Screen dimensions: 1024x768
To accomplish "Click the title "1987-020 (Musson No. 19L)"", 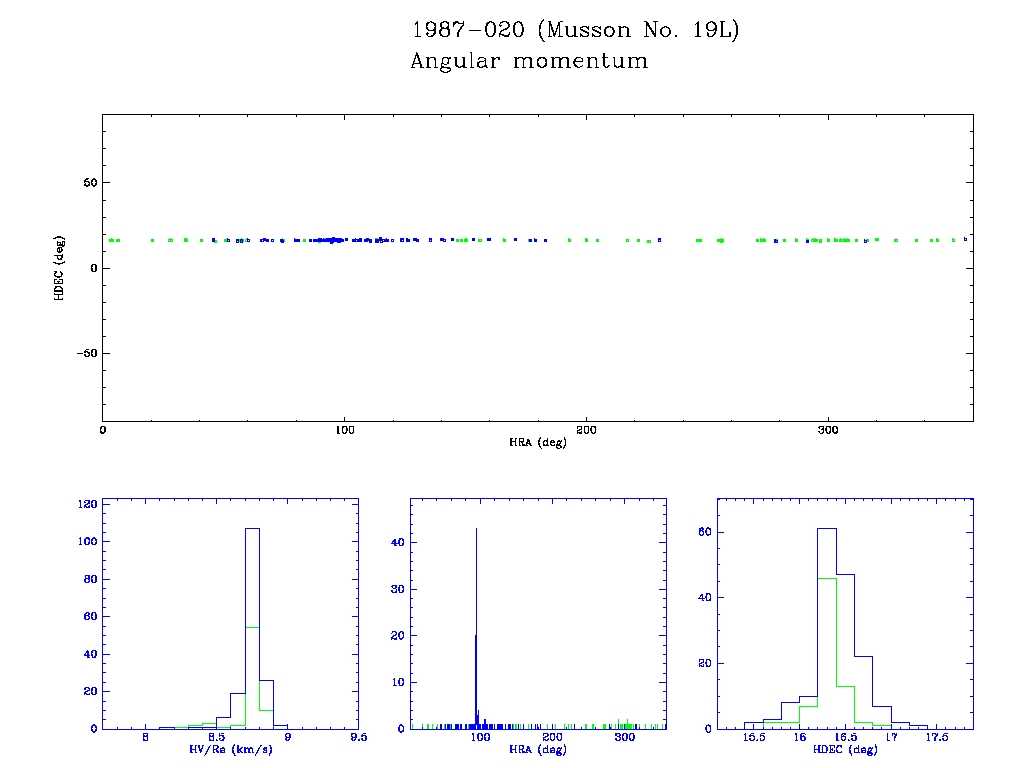I will point(575,30).
